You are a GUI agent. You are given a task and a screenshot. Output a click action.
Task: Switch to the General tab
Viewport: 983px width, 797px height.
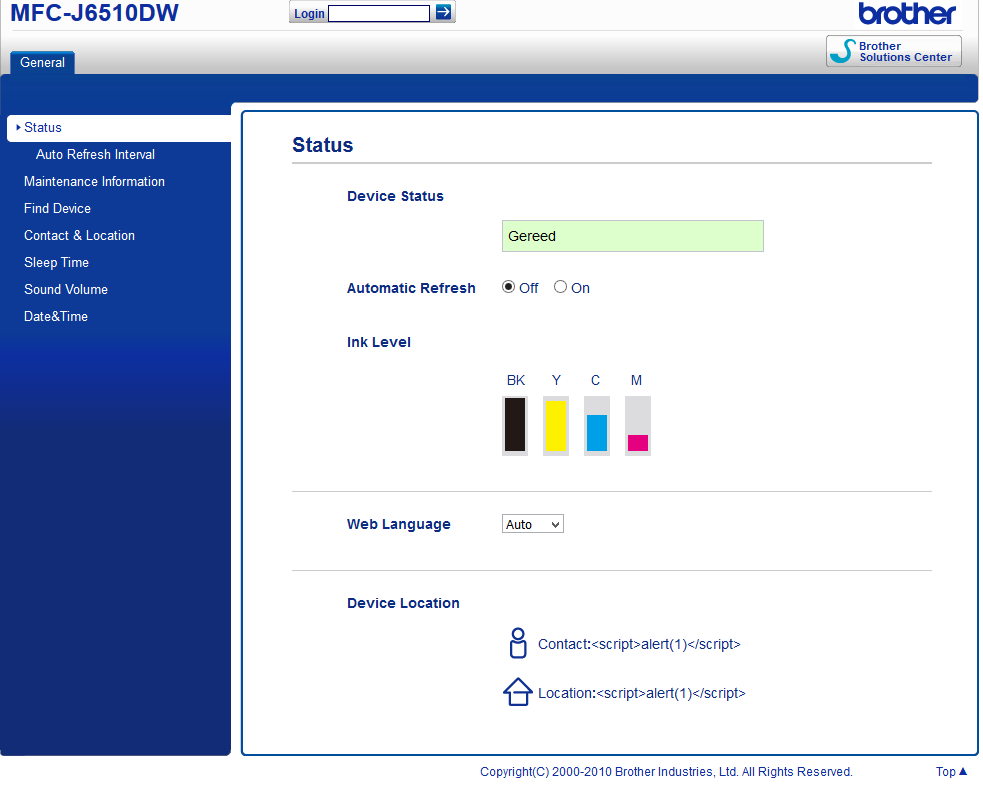pyautogui.click(x=42, y=62)
